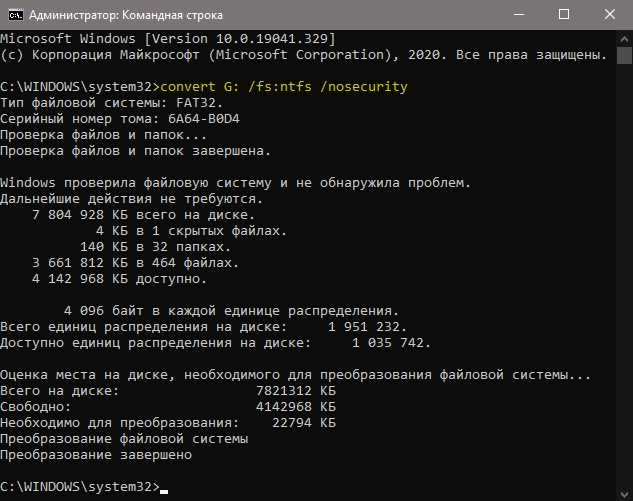Click the 'Свободно: 4142968 КБ' line
The image size is (633, 501).
168,407
